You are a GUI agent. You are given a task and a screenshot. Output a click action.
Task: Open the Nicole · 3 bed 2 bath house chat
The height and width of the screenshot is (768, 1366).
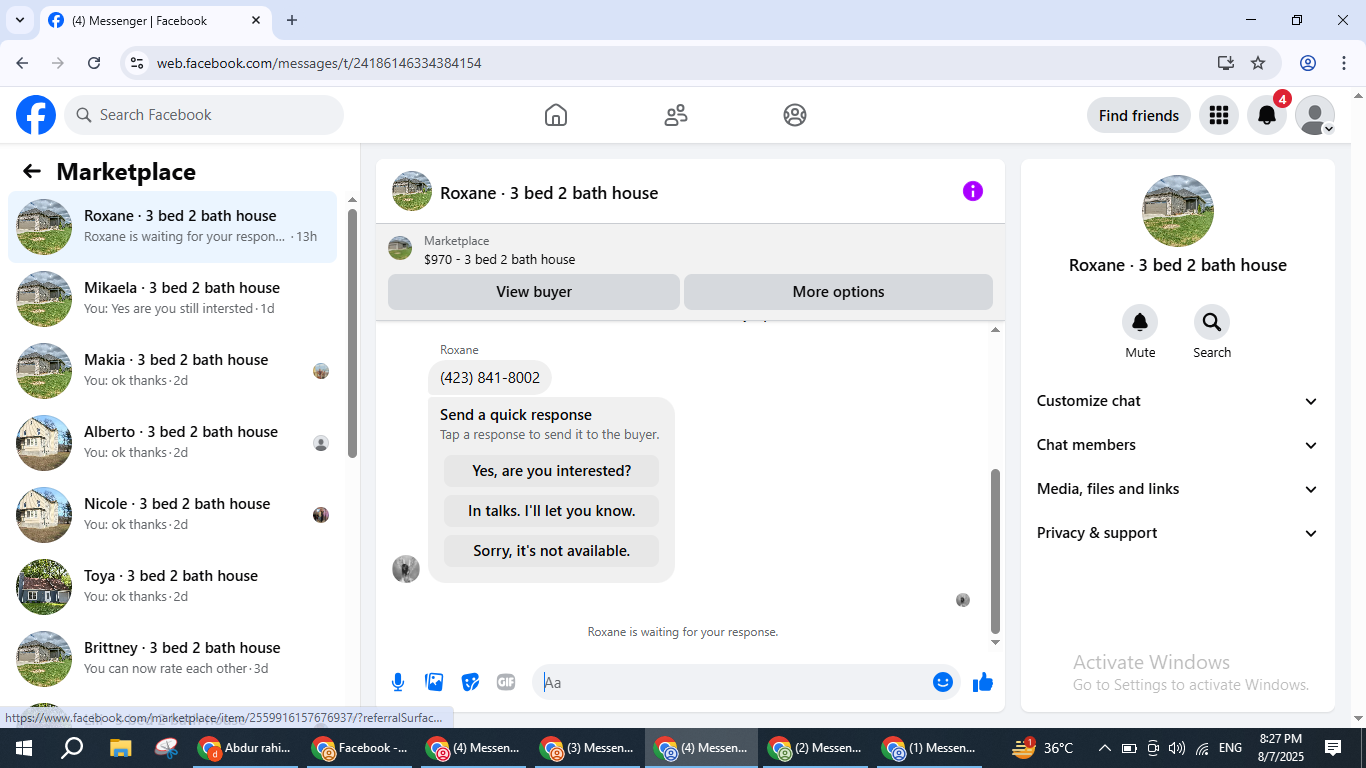point(173,515)
